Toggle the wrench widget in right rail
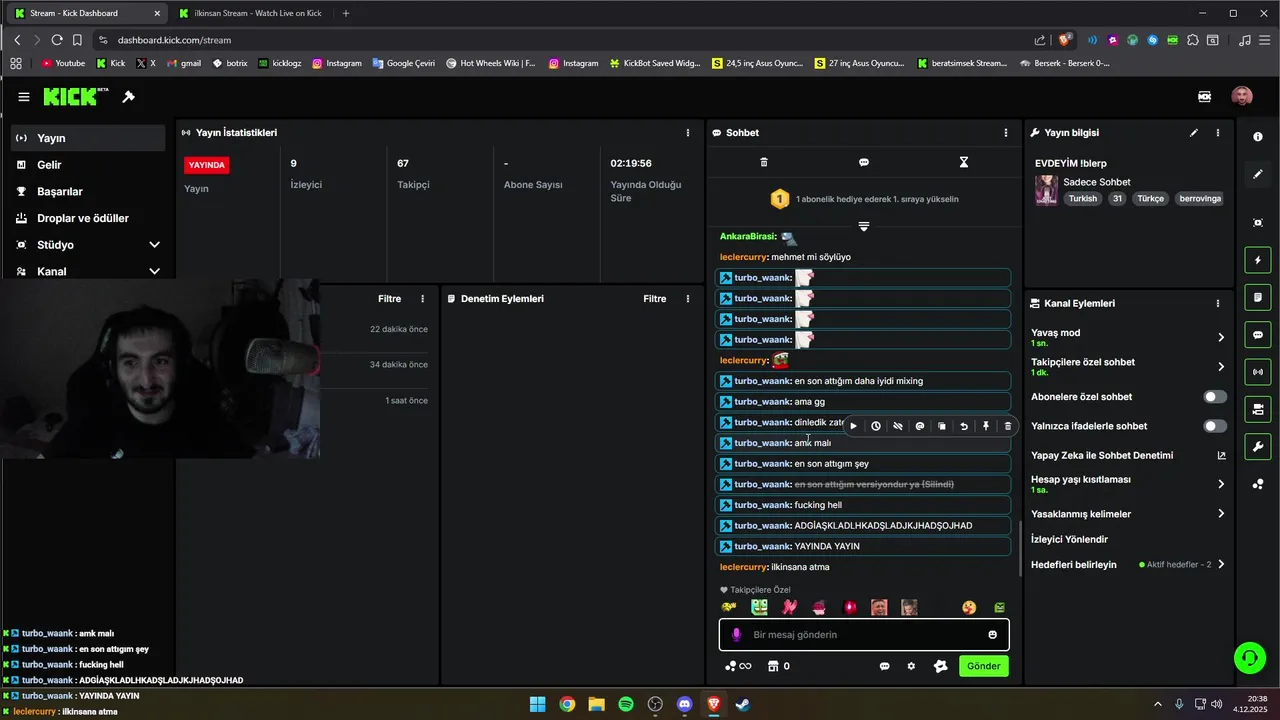Screen dimensions: 1280x720 [1258, 446]
